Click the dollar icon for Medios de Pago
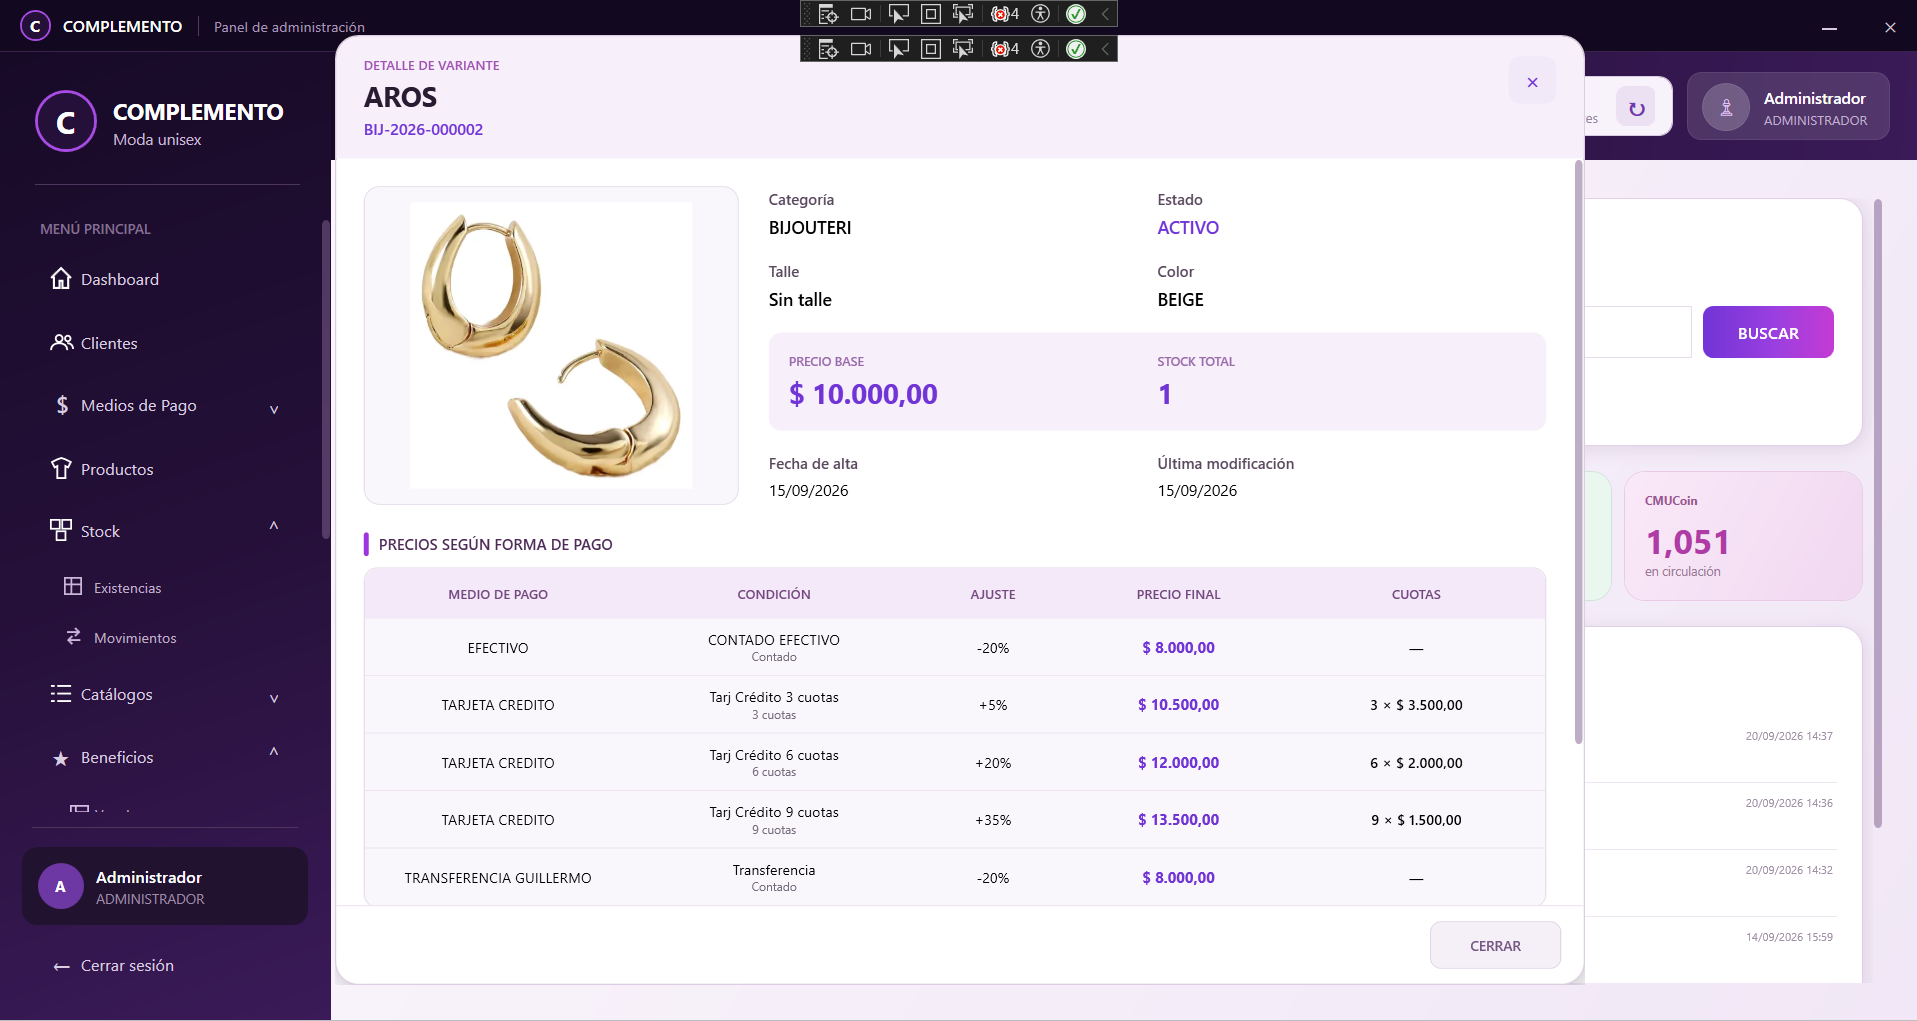This screenshot has height=1021, width=1917. (62, 405)
